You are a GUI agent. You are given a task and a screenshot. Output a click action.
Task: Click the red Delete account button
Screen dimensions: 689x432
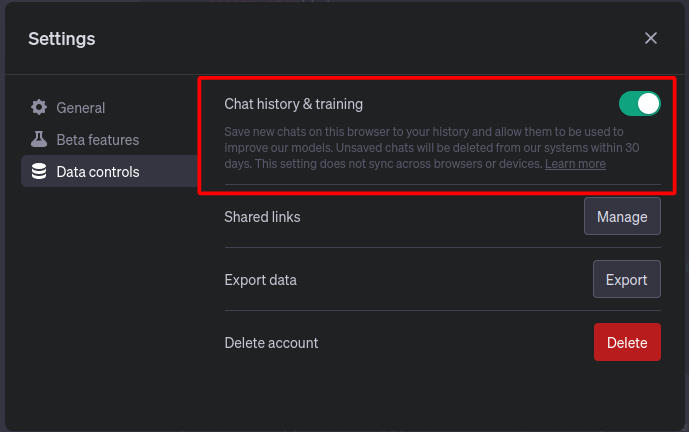click(x=627, y=342)
